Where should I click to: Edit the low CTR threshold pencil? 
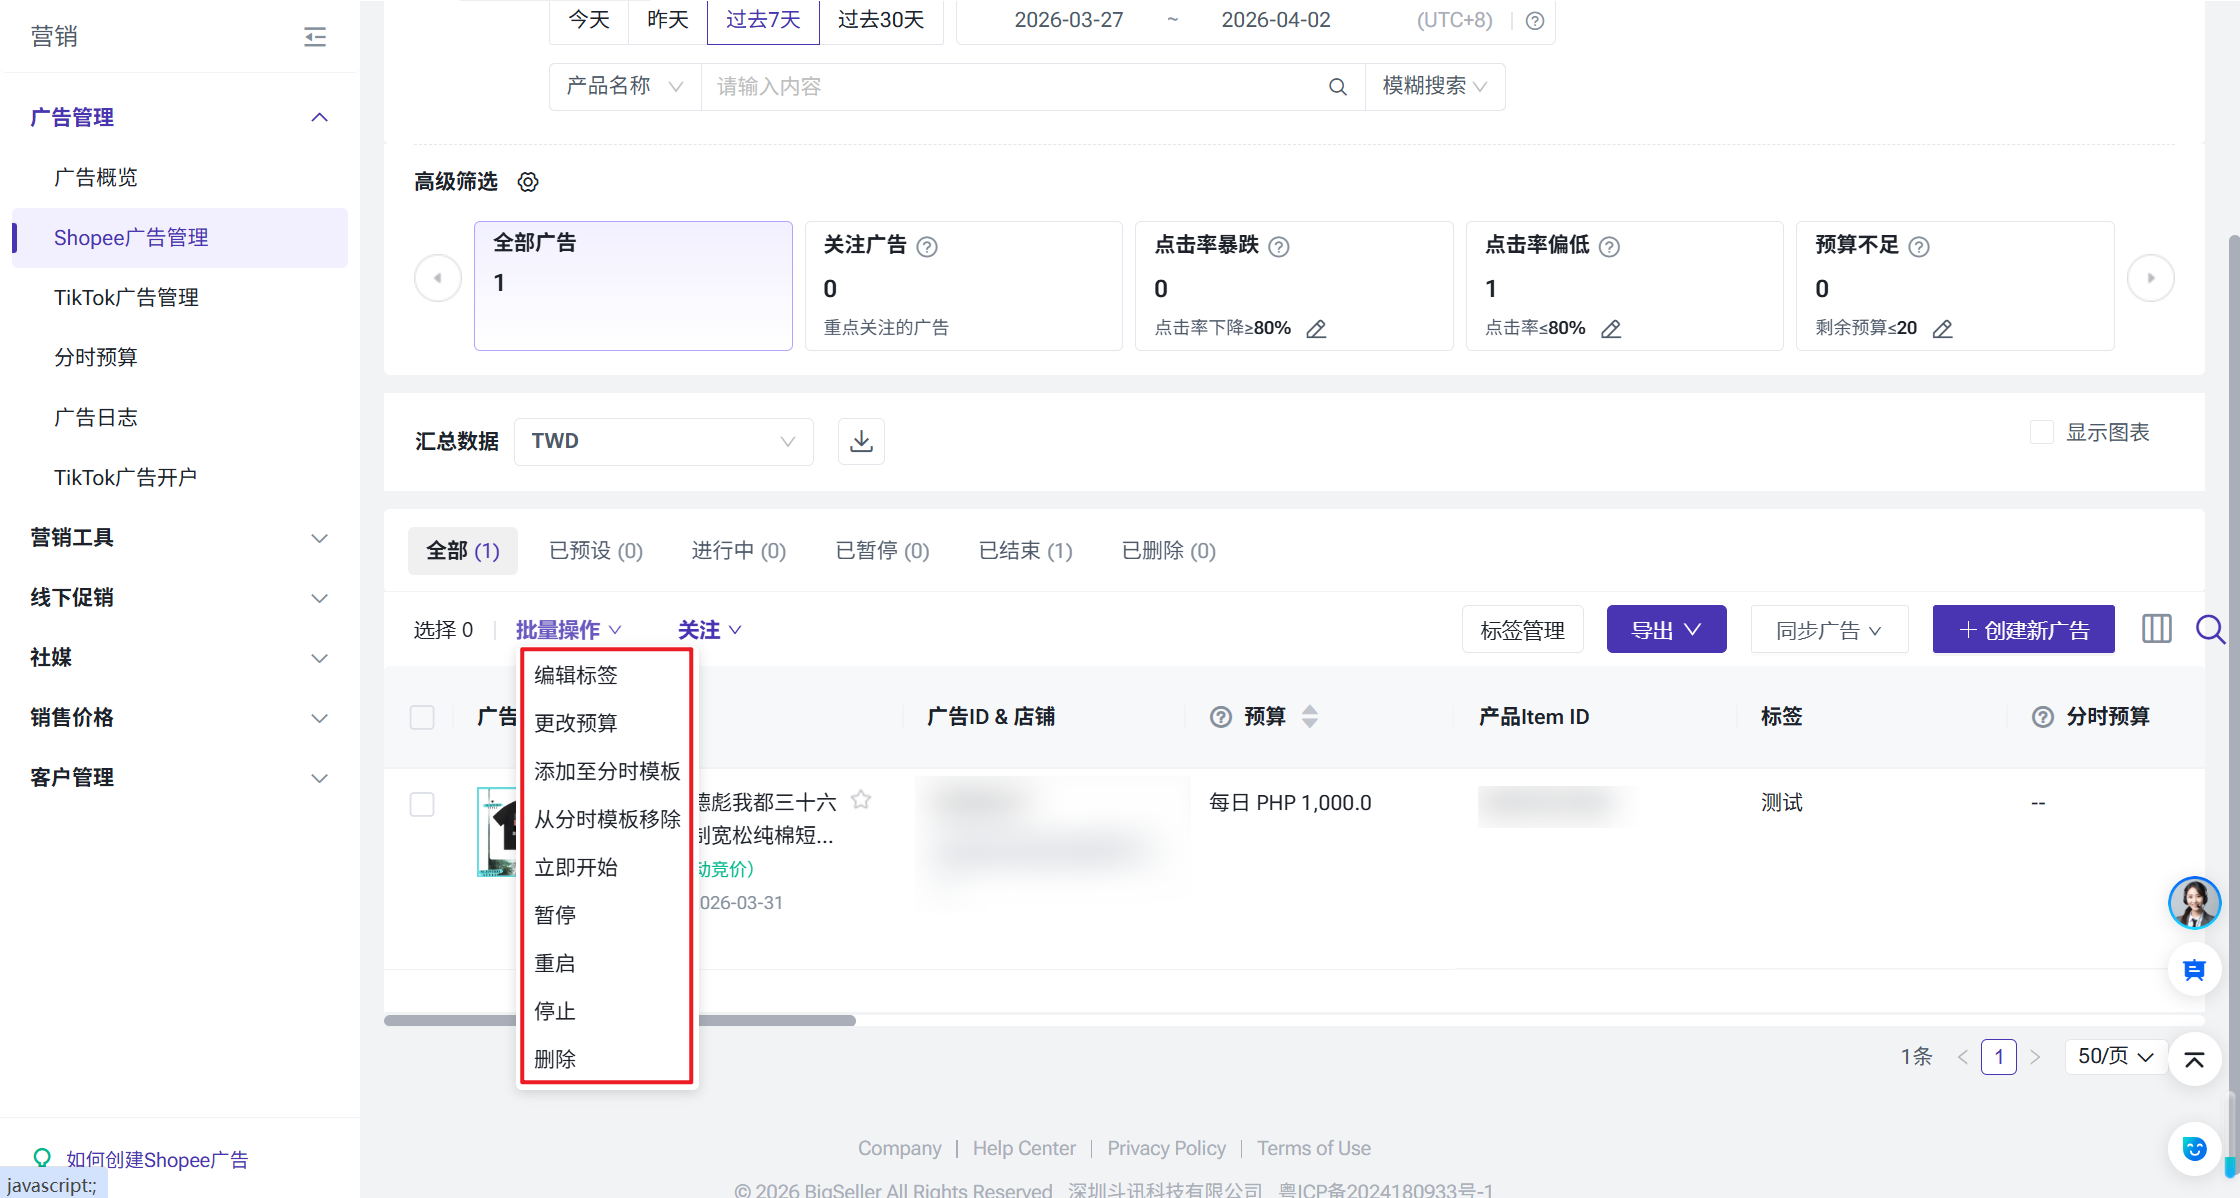(1611, 329)
